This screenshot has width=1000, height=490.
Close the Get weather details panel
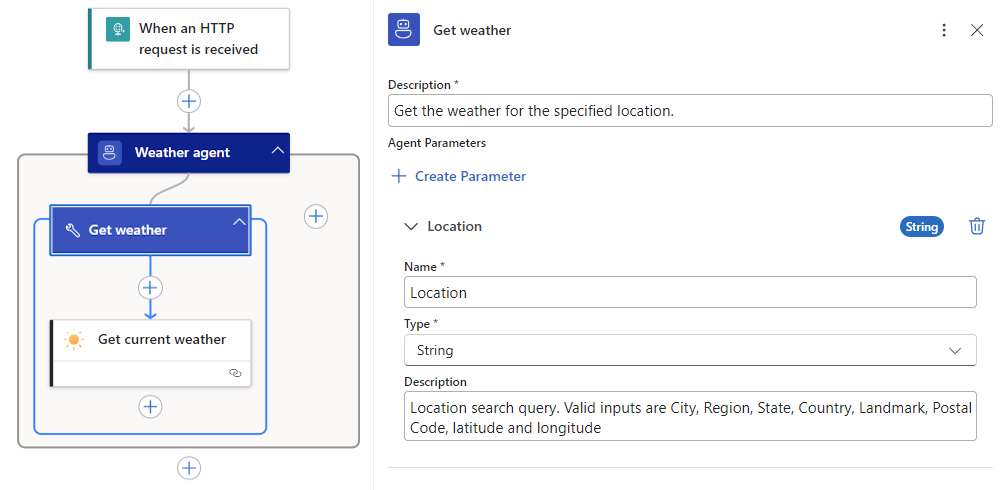(x=977, y=31)
